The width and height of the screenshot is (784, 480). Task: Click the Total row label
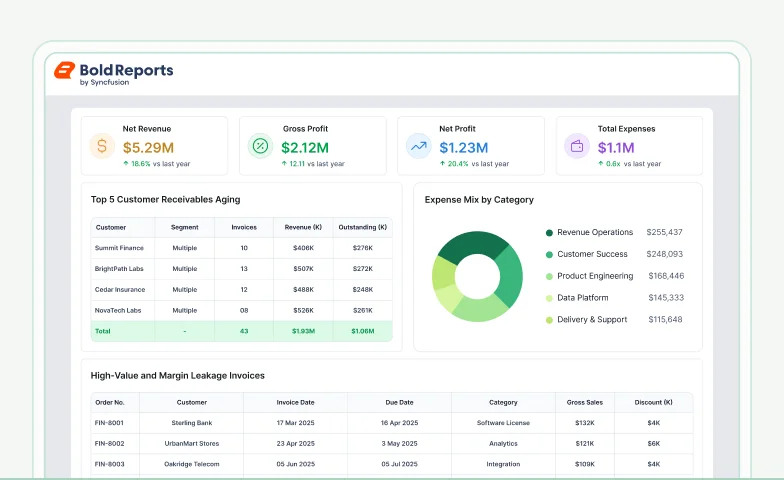point(102,331)
